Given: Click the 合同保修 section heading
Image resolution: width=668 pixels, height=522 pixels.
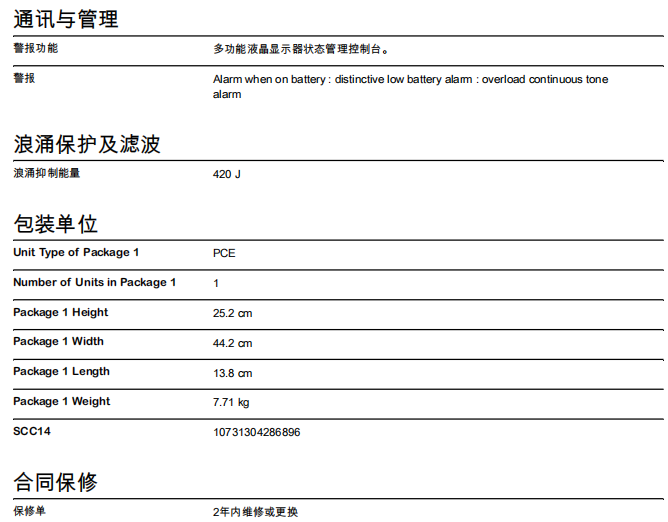Looking at the screenshot, I should [x=55, y=482].
